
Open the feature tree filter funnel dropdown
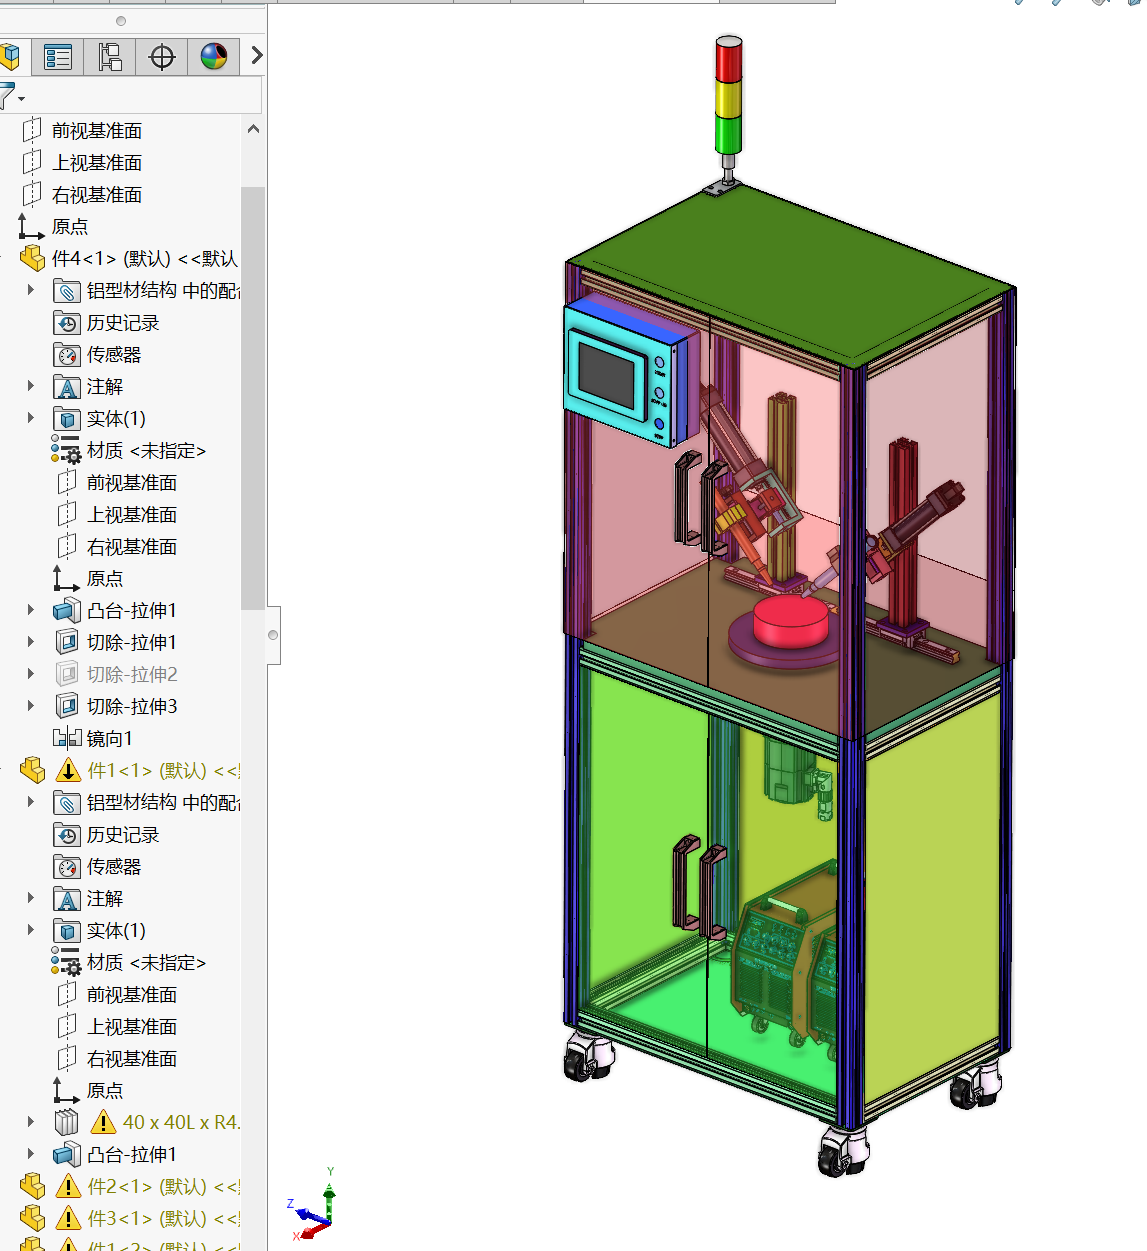pos(12,96)
